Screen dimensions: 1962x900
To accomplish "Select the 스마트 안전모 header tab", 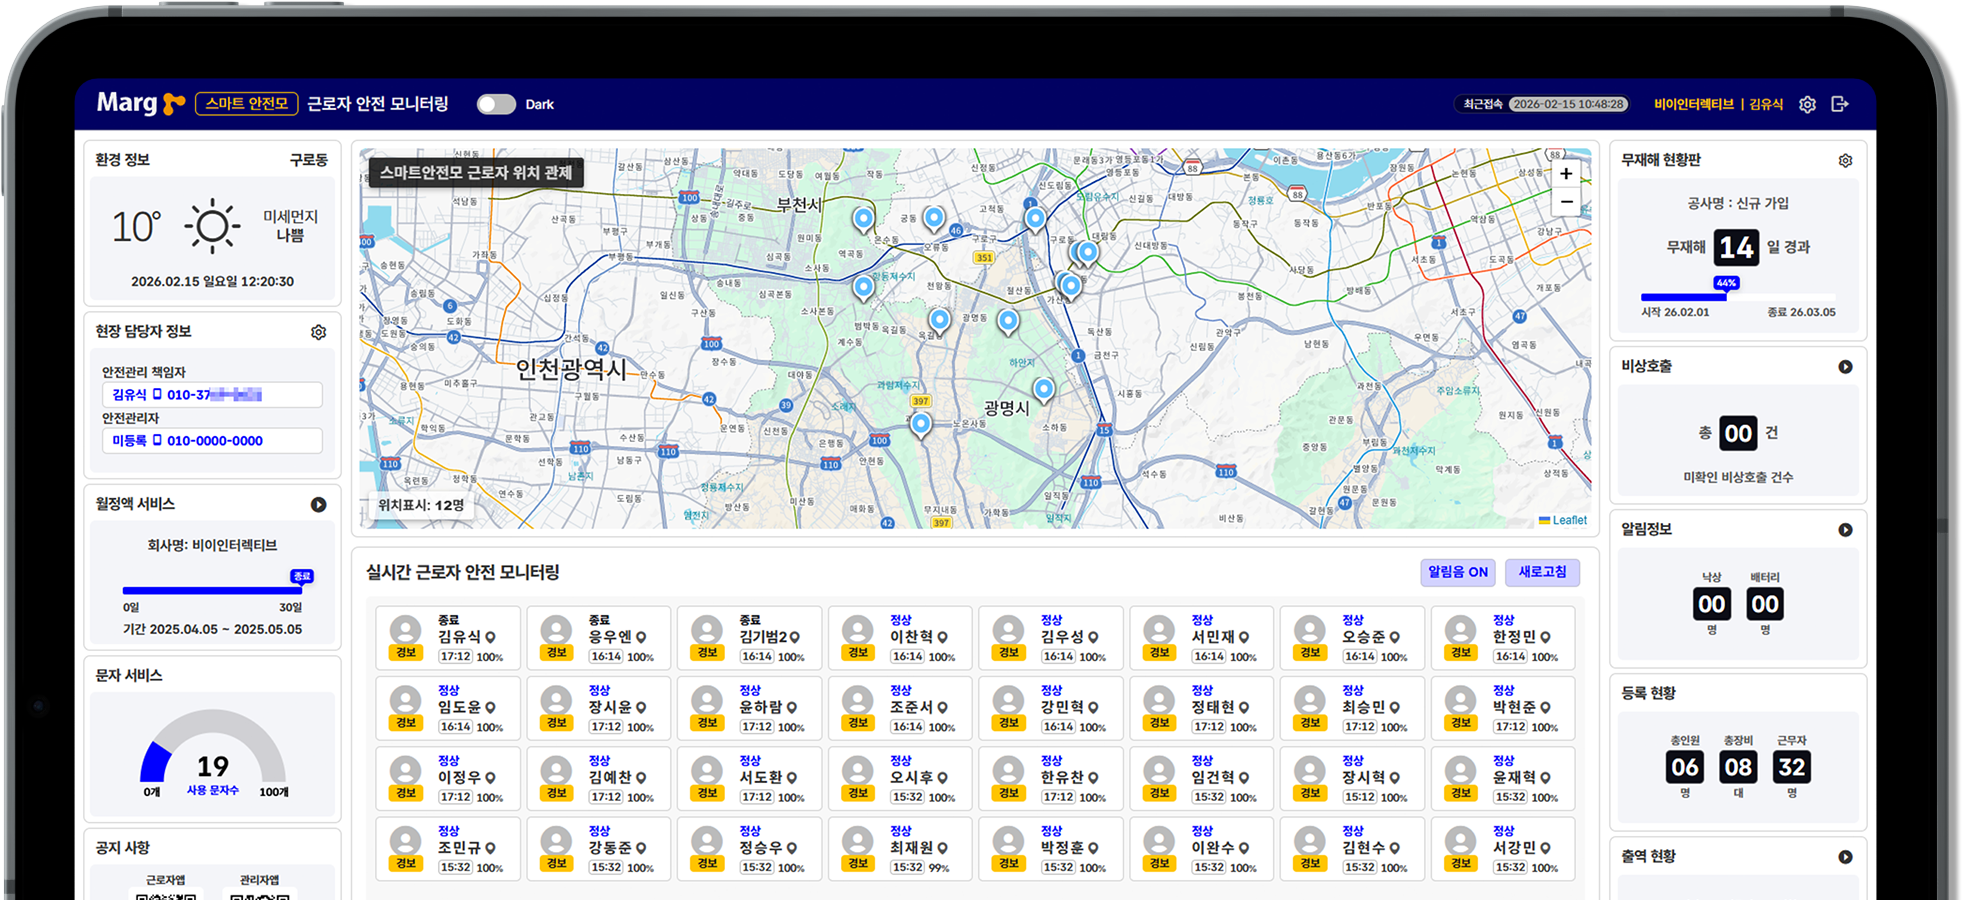I will point(247,104).
